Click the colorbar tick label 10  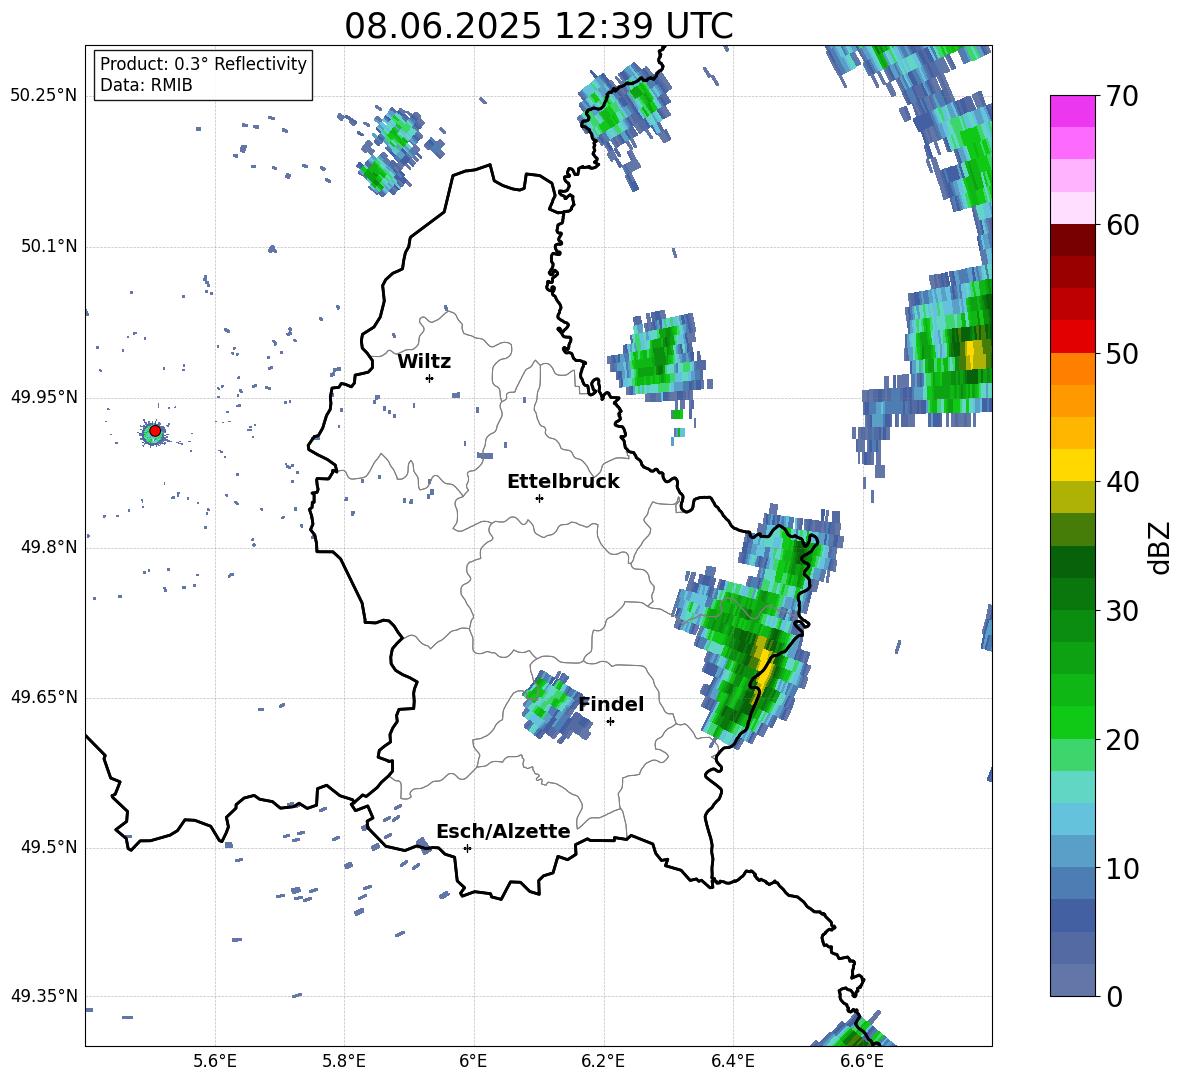(x=1122, y=868)
